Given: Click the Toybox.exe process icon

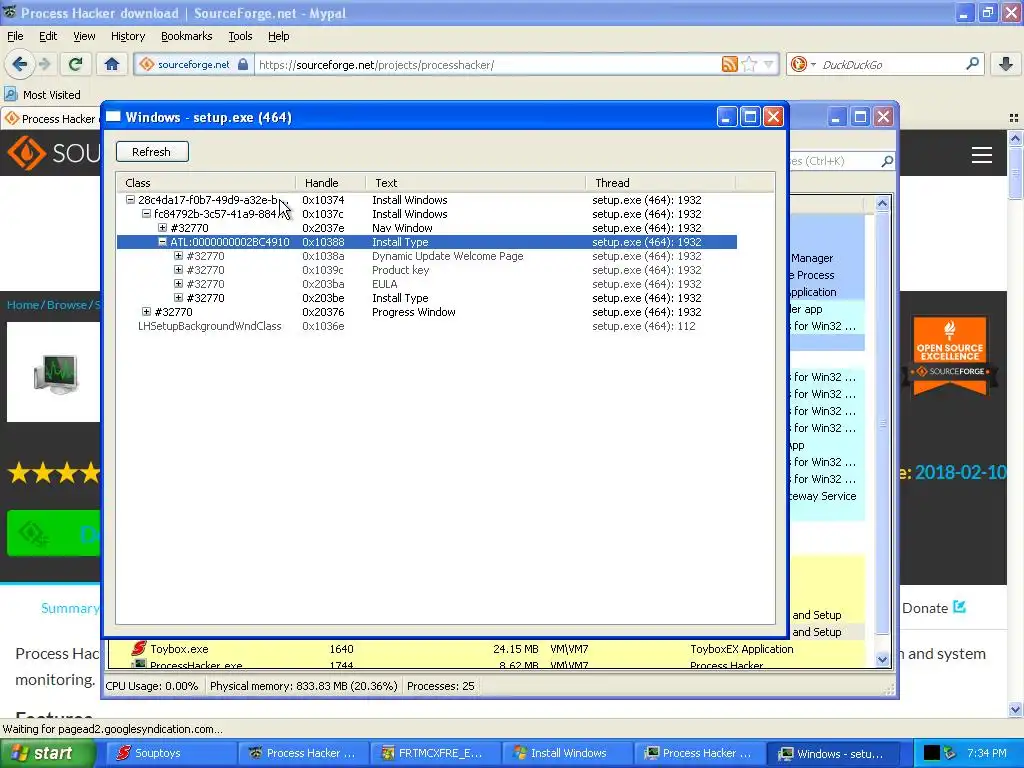Looking at the screenshot, I should pos(138,648).
